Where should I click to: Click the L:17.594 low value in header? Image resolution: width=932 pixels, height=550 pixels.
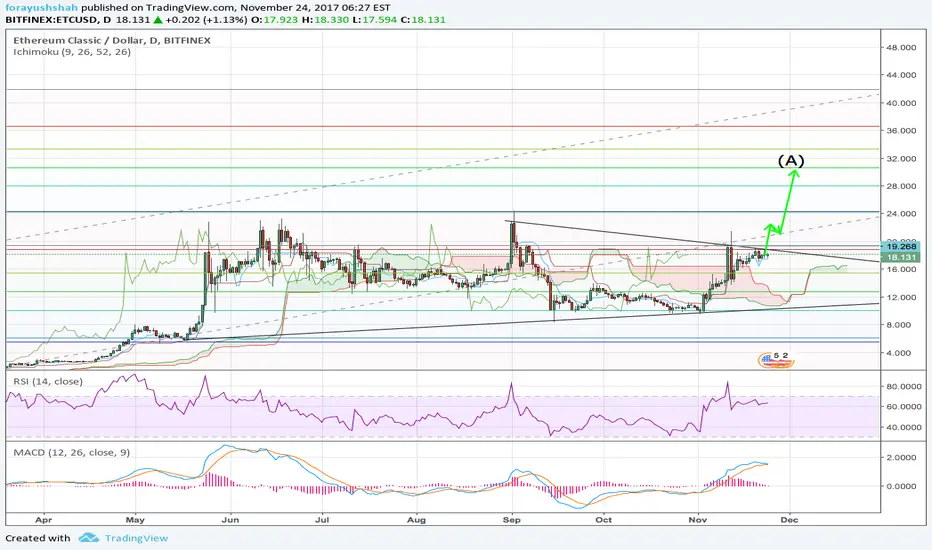(x=375, y=20)
